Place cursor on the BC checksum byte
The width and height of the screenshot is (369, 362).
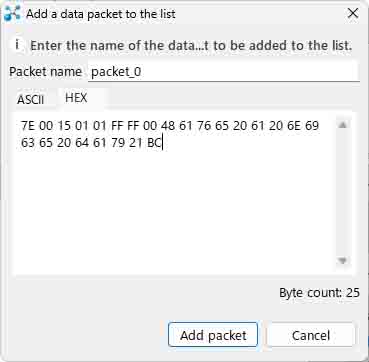pyautogui.click(x=154, y=144)
